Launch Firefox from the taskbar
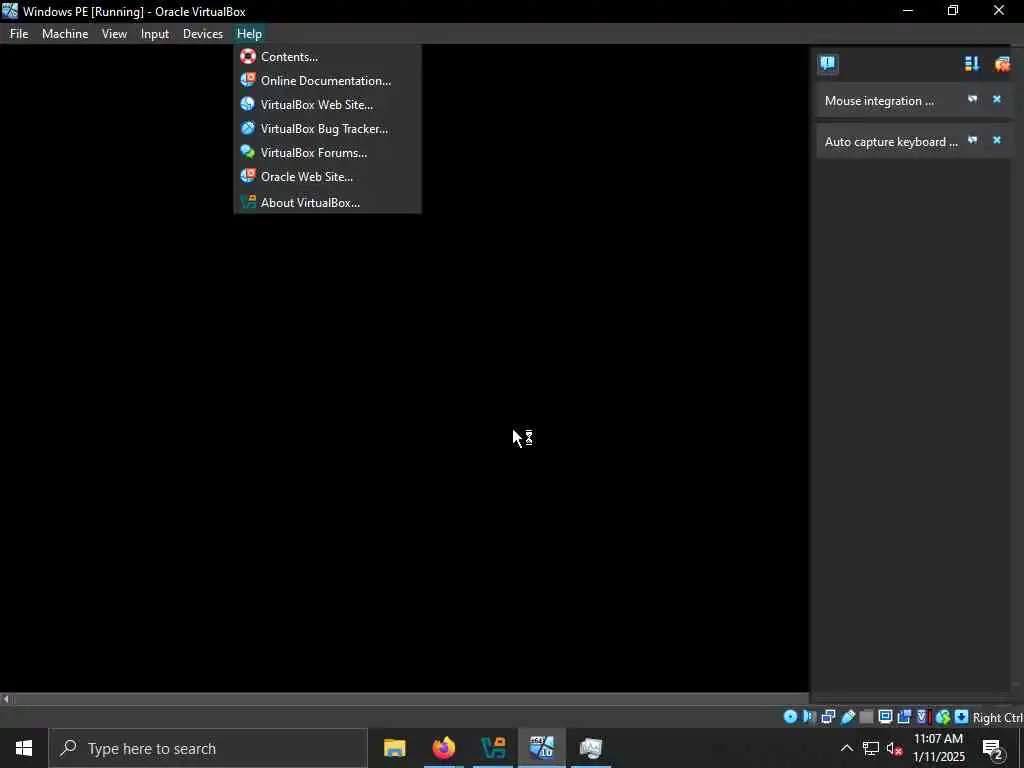The image size is (1024, 768). (444, 748)
